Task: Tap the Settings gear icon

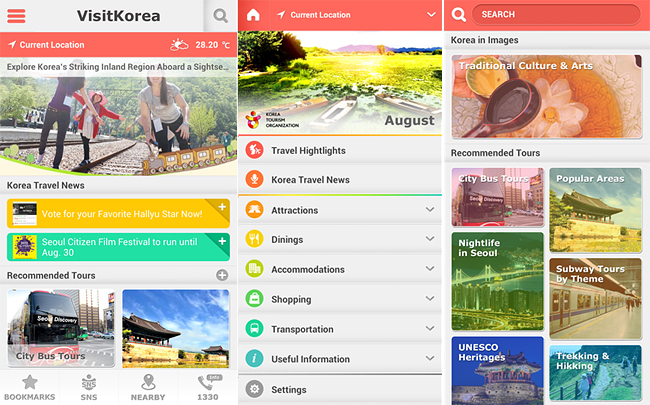Action: (x=255, y=389)
